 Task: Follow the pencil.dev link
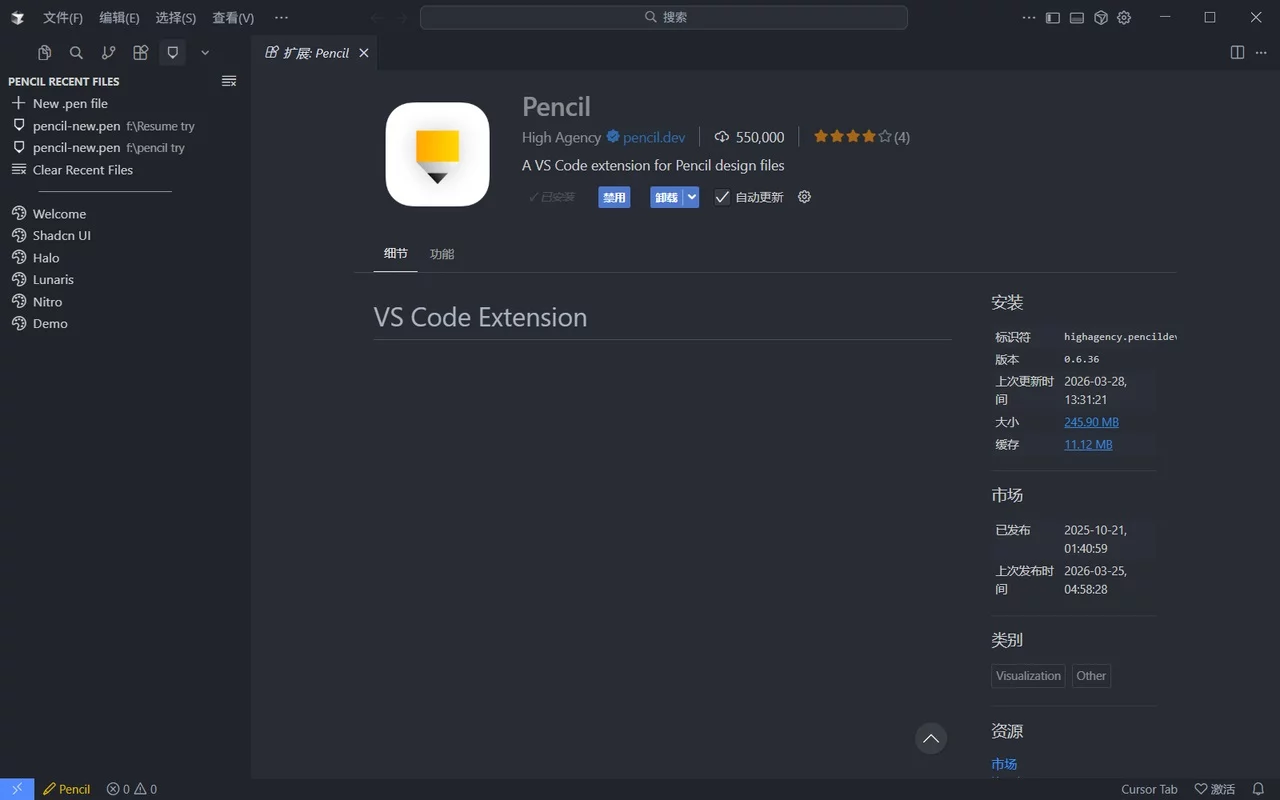652,137
